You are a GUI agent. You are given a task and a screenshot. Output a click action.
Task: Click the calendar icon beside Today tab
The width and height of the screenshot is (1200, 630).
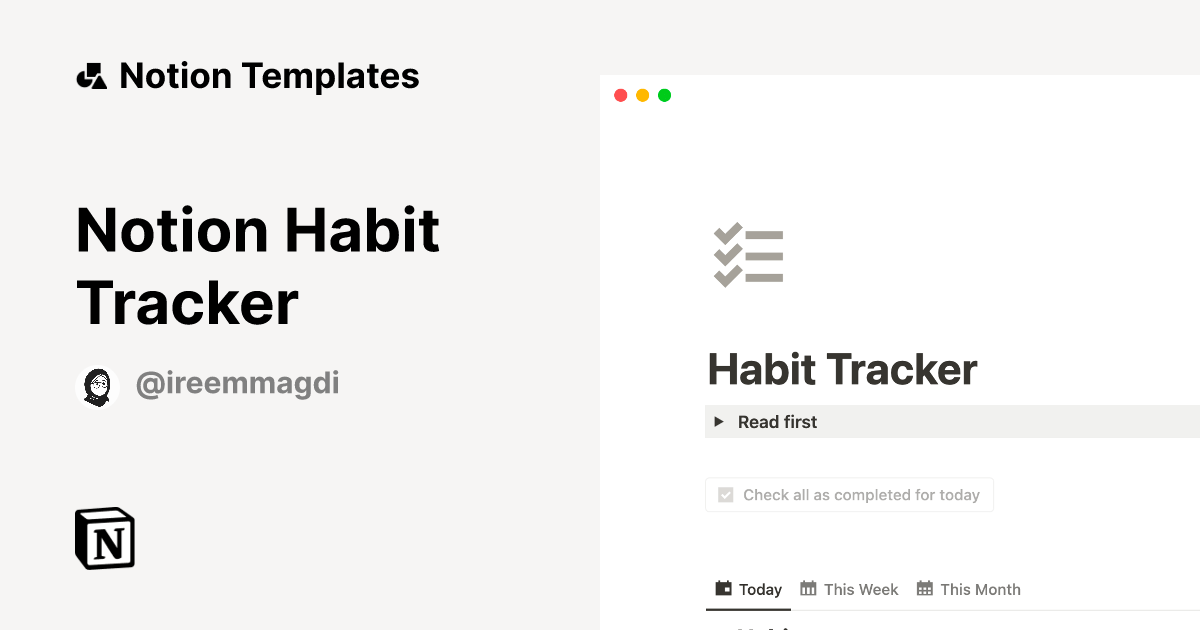point(722,589)
